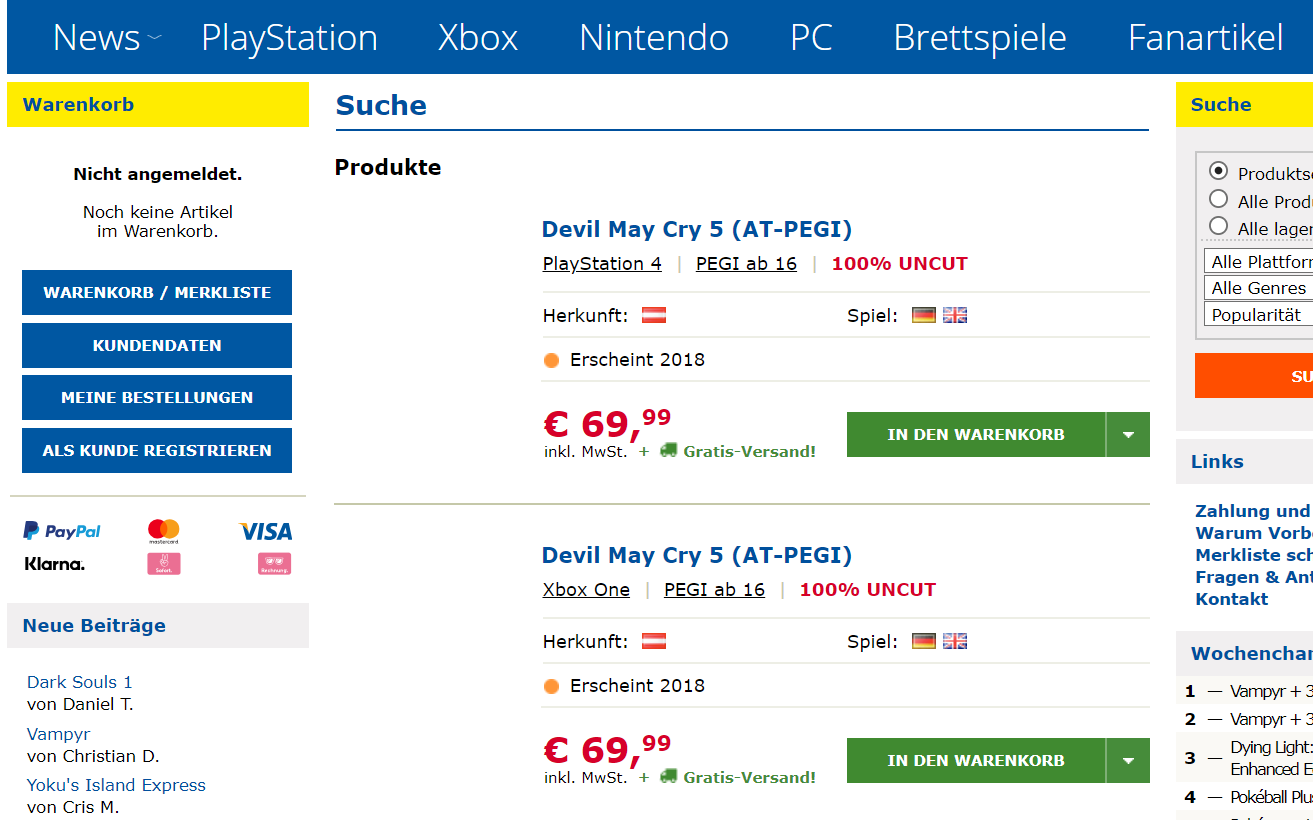Click 'Als Kunde registrieren' button
The image size is (1313, 820).
click(x=157, y=451)
